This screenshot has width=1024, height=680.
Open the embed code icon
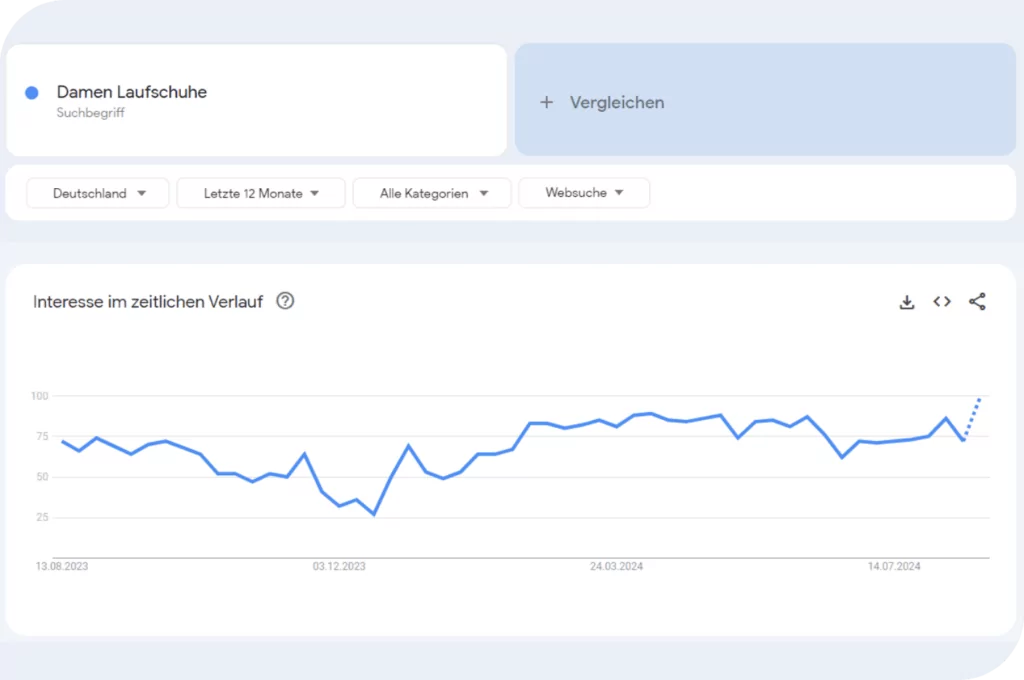pyautogui.click(x=942, y=302)
